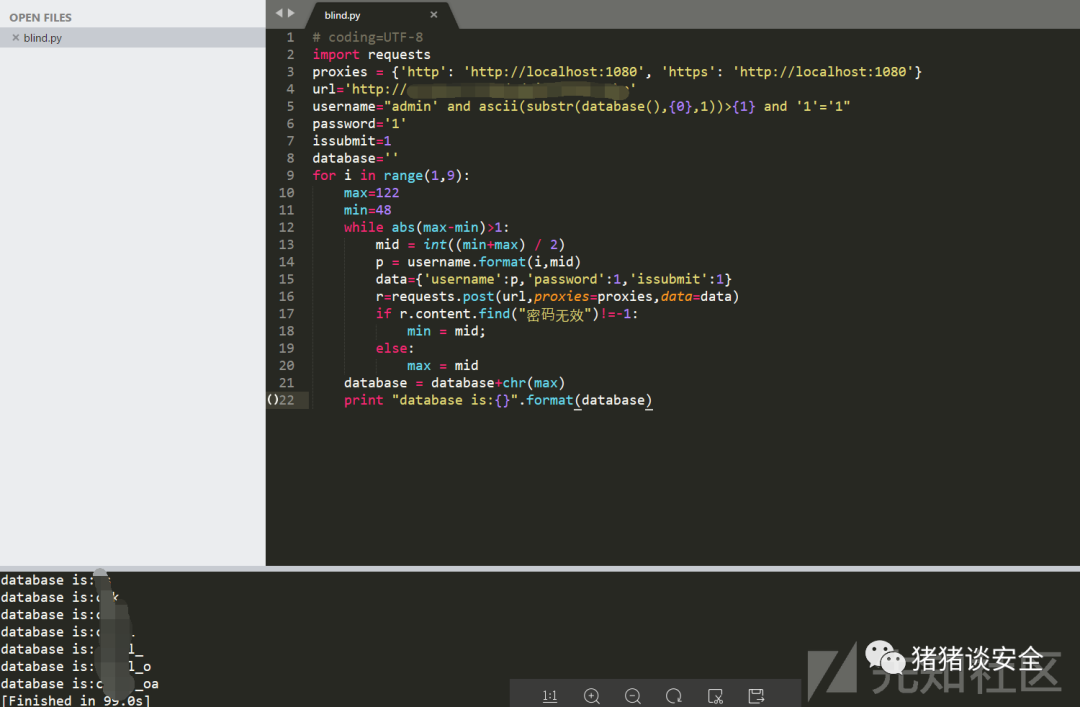Click the crop scissors icon

[716, 696]
